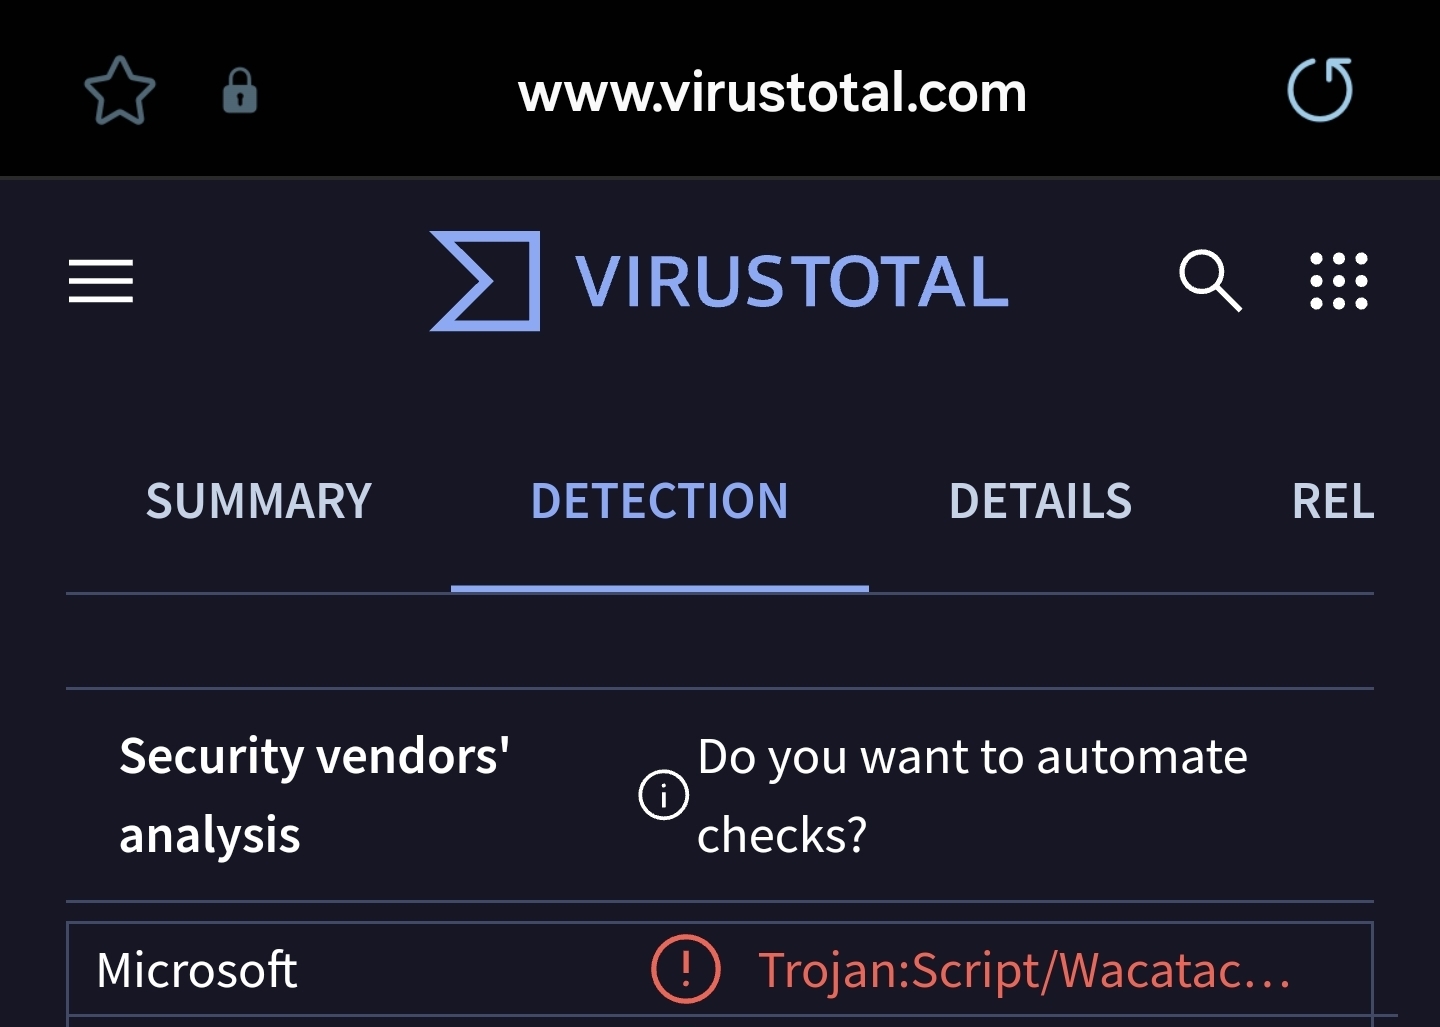Click the 'Security vendors' analysis' heading
Image resolution: width=1440 pixels, height=1027 pixels.
point(314,795)
